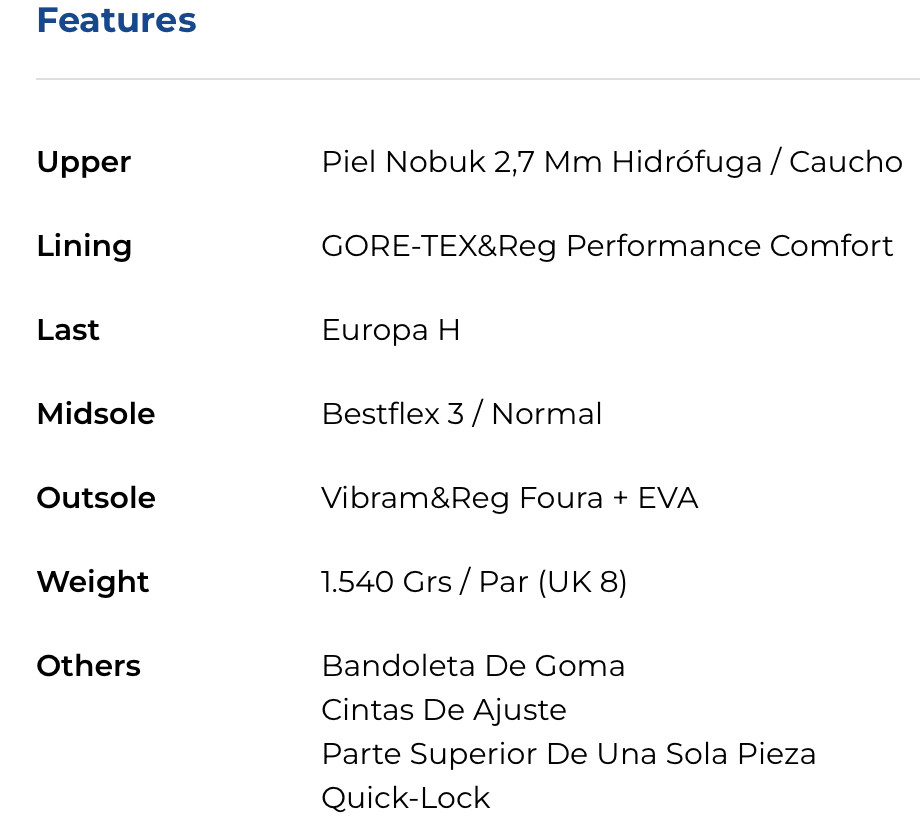Click the Bestflex 3 / Normal value
Viewport: 920px width, 830px height.
click(x=462, y=414)
